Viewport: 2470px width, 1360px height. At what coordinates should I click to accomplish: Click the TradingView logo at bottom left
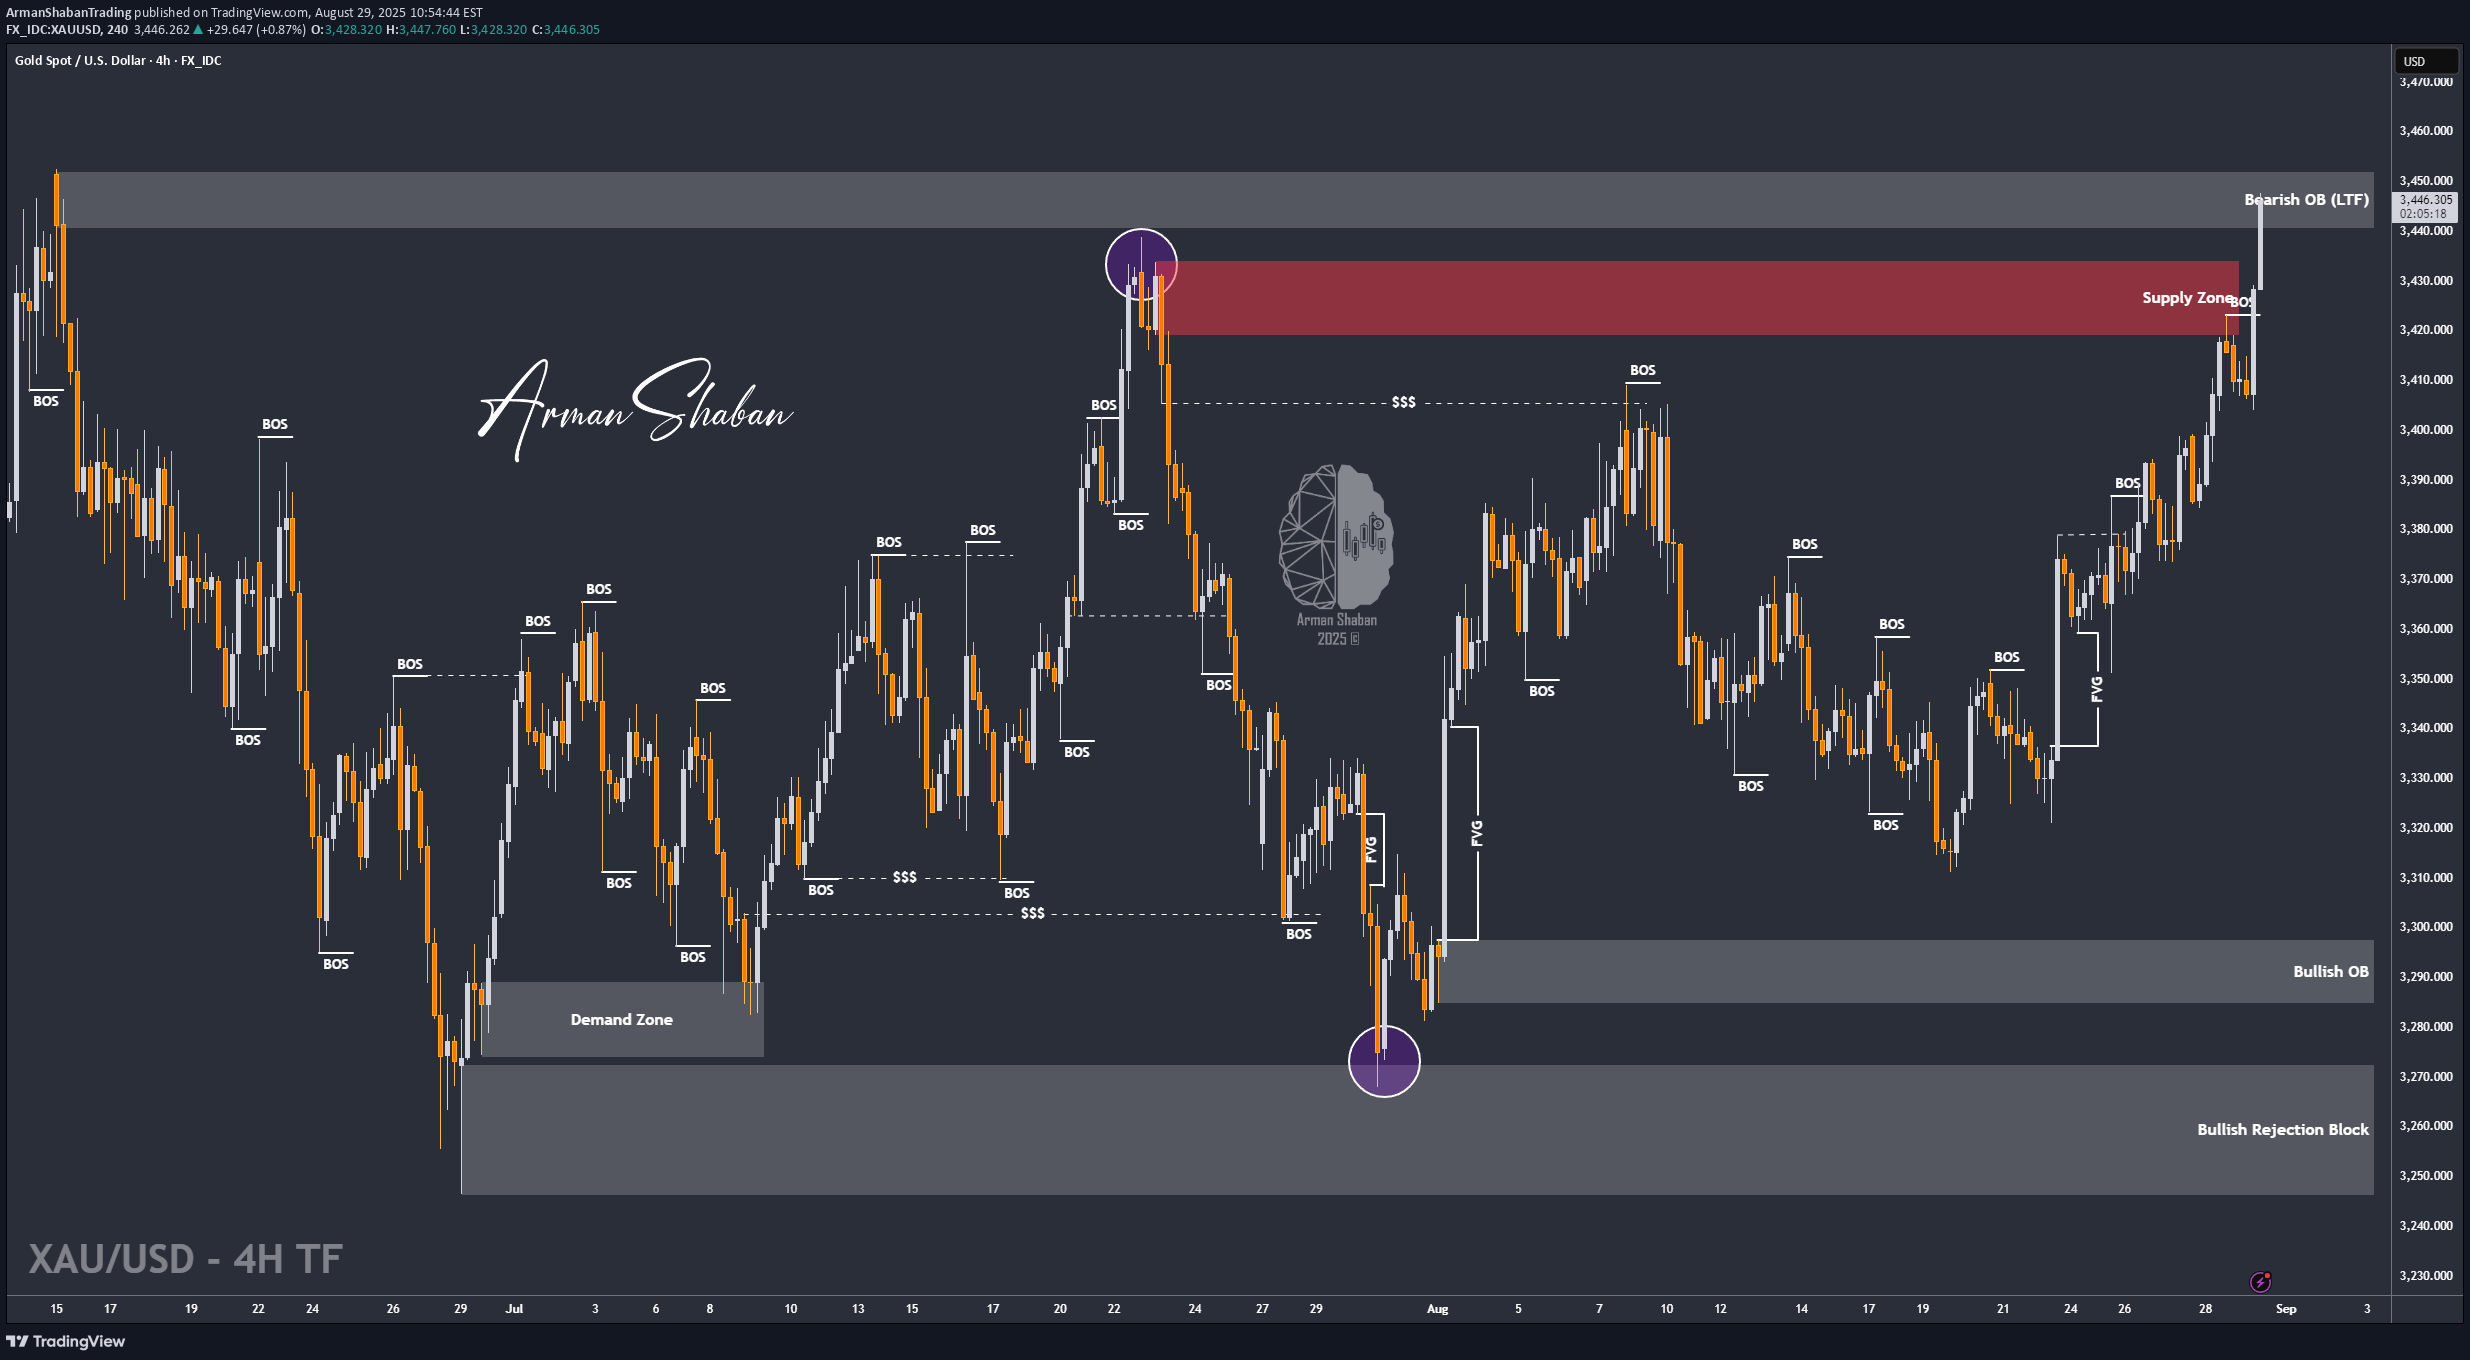pyautogui.click(x=66, y=1341)
